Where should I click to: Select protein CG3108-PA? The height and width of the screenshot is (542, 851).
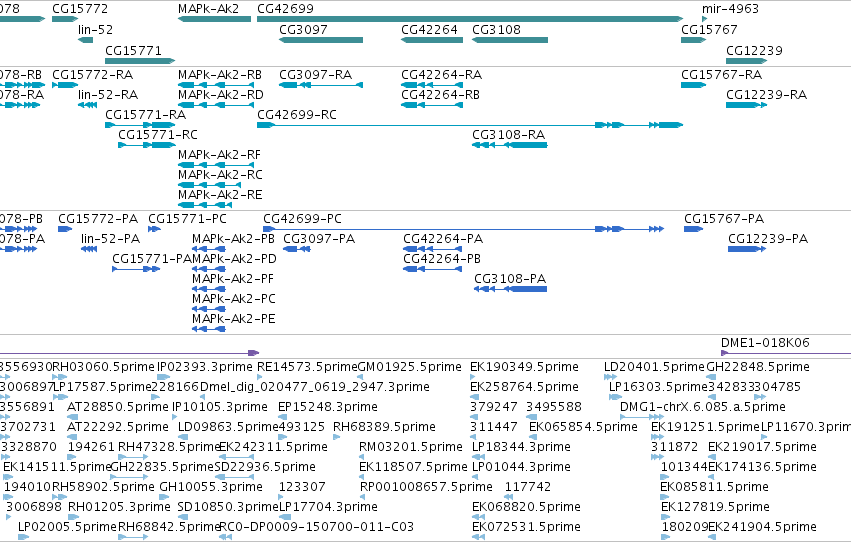click(x=510, y=289)
